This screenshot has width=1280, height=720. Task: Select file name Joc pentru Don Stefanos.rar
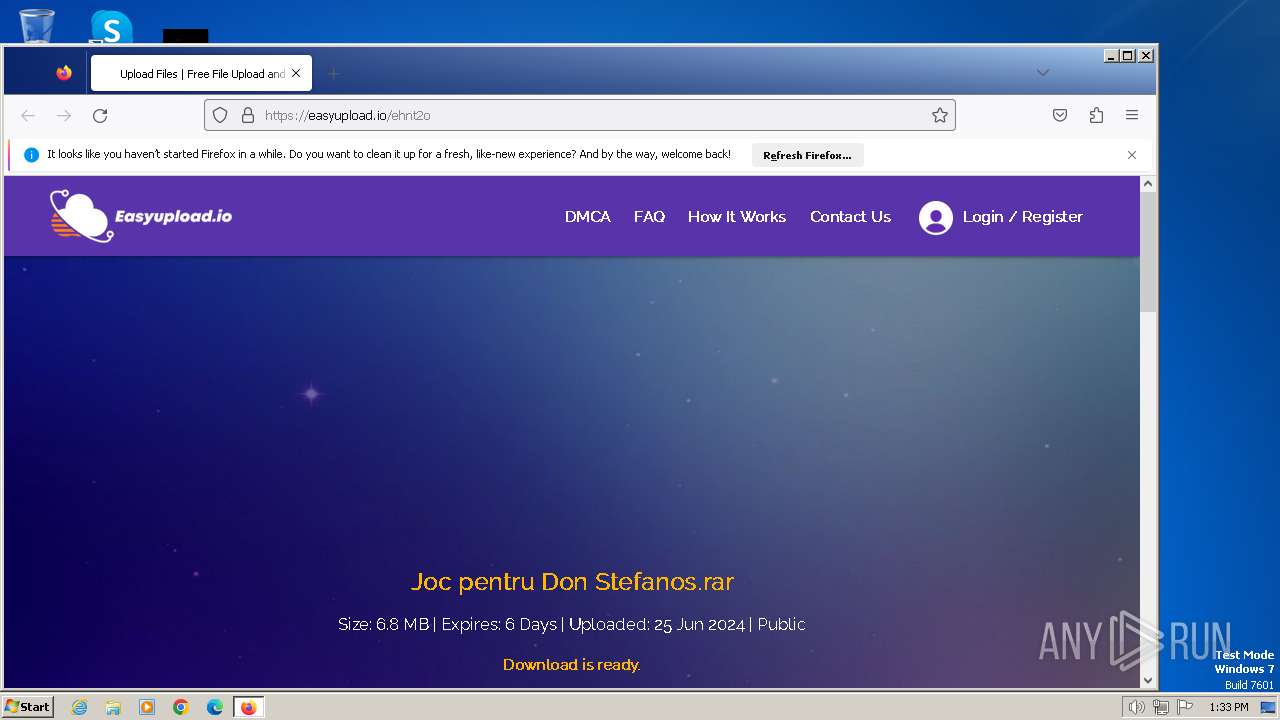tap(572, 581)
